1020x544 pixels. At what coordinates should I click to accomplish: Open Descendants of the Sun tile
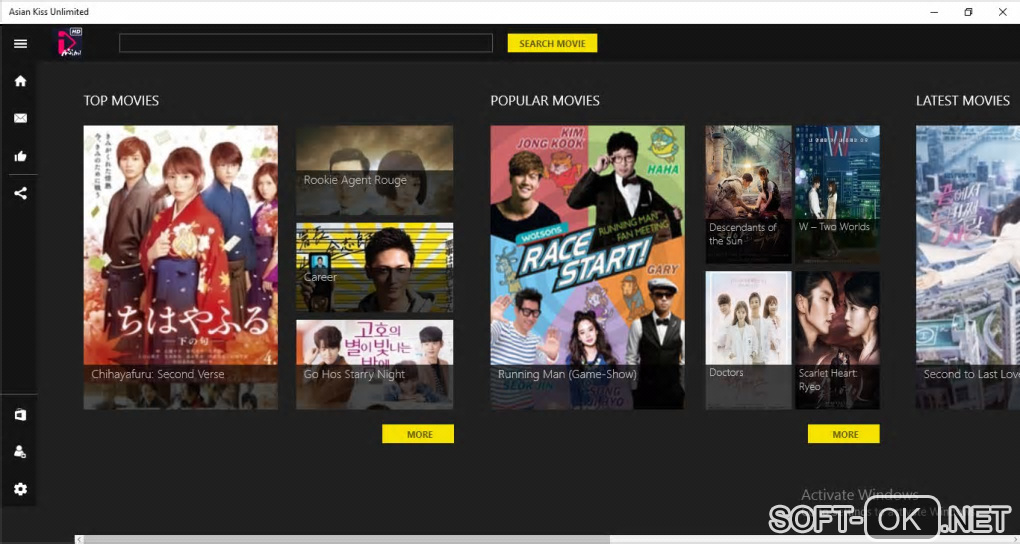click(x=749, y=195)
